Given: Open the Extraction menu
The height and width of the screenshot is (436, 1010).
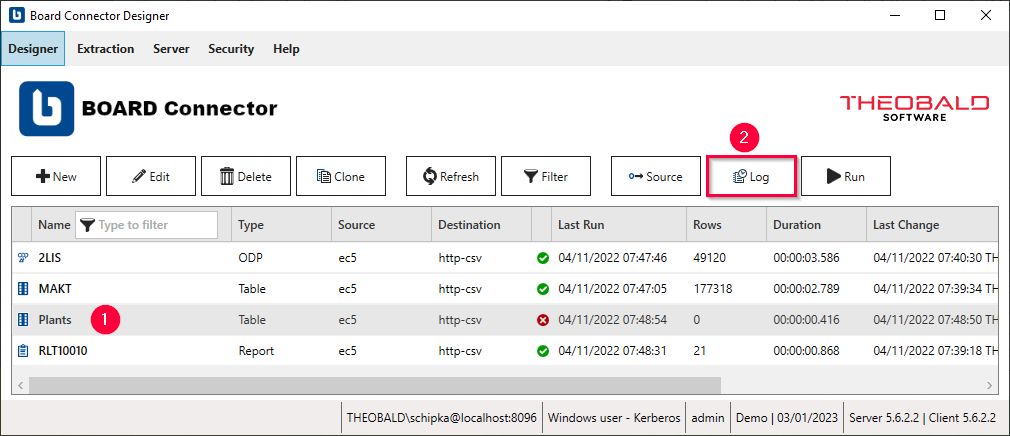Looking at the screenshot, I should [x=105, y=49].
